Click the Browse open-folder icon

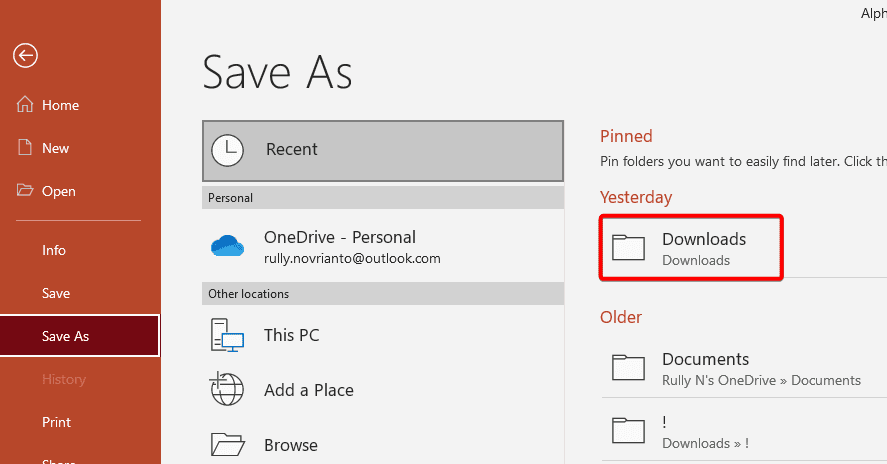(227, 444)
